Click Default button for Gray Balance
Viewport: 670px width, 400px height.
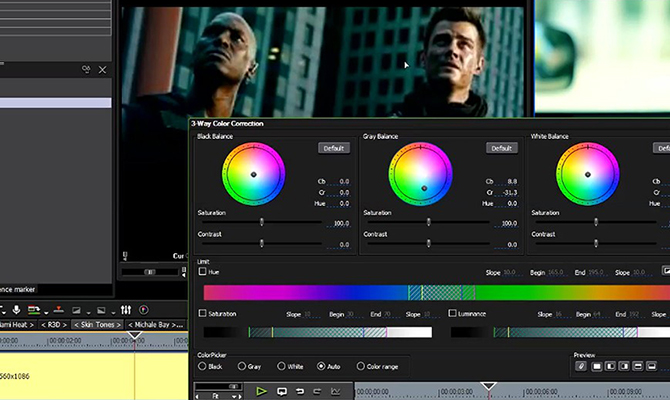click(x=501, y=148)
